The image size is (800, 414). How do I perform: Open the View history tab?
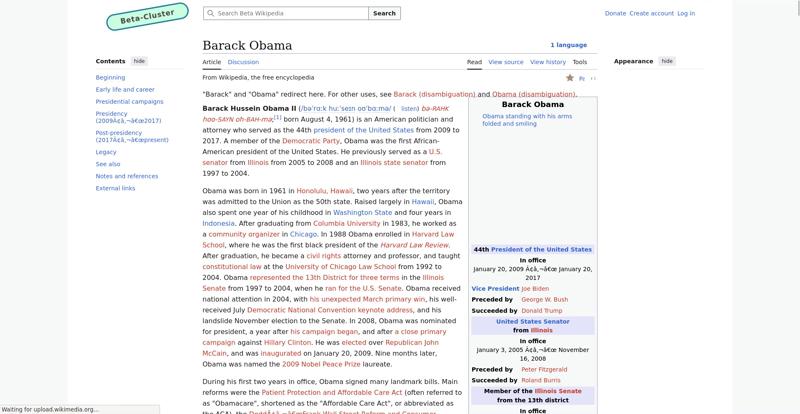tap(548, 62)
